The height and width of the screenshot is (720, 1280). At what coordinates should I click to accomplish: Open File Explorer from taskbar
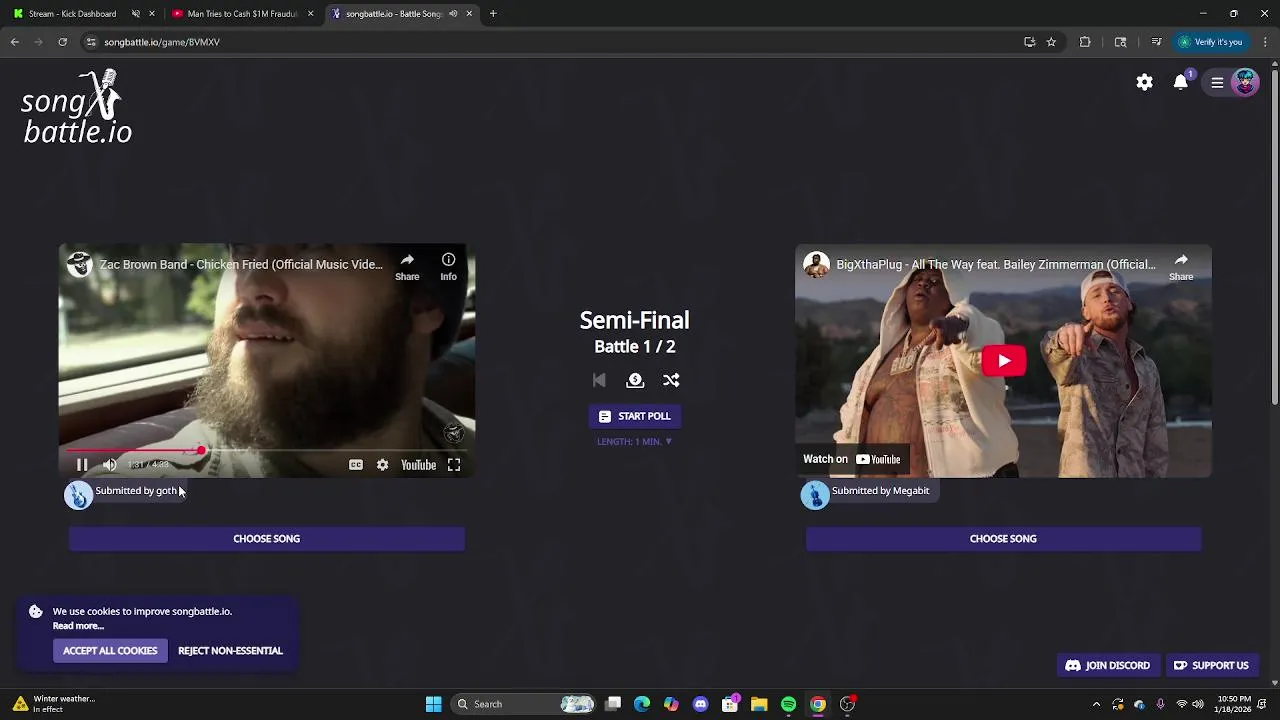[759, 704]
